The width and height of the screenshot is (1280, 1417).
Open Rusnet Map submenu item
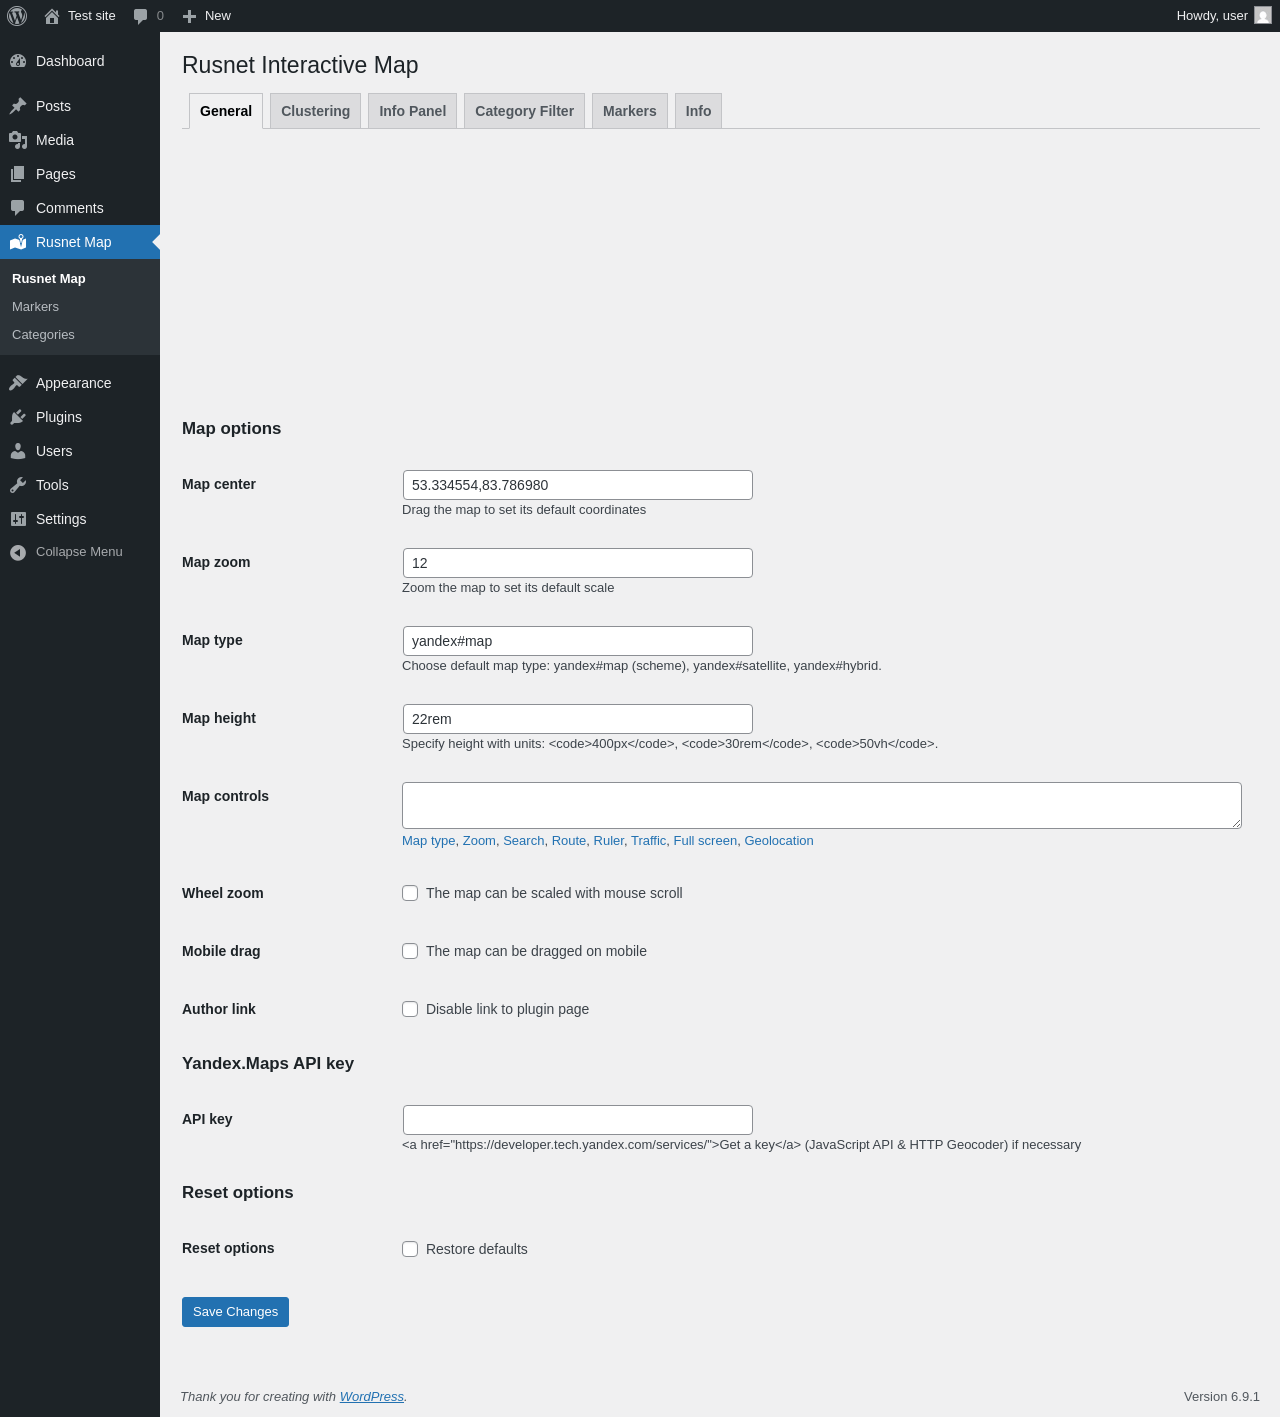coord(80,279)
